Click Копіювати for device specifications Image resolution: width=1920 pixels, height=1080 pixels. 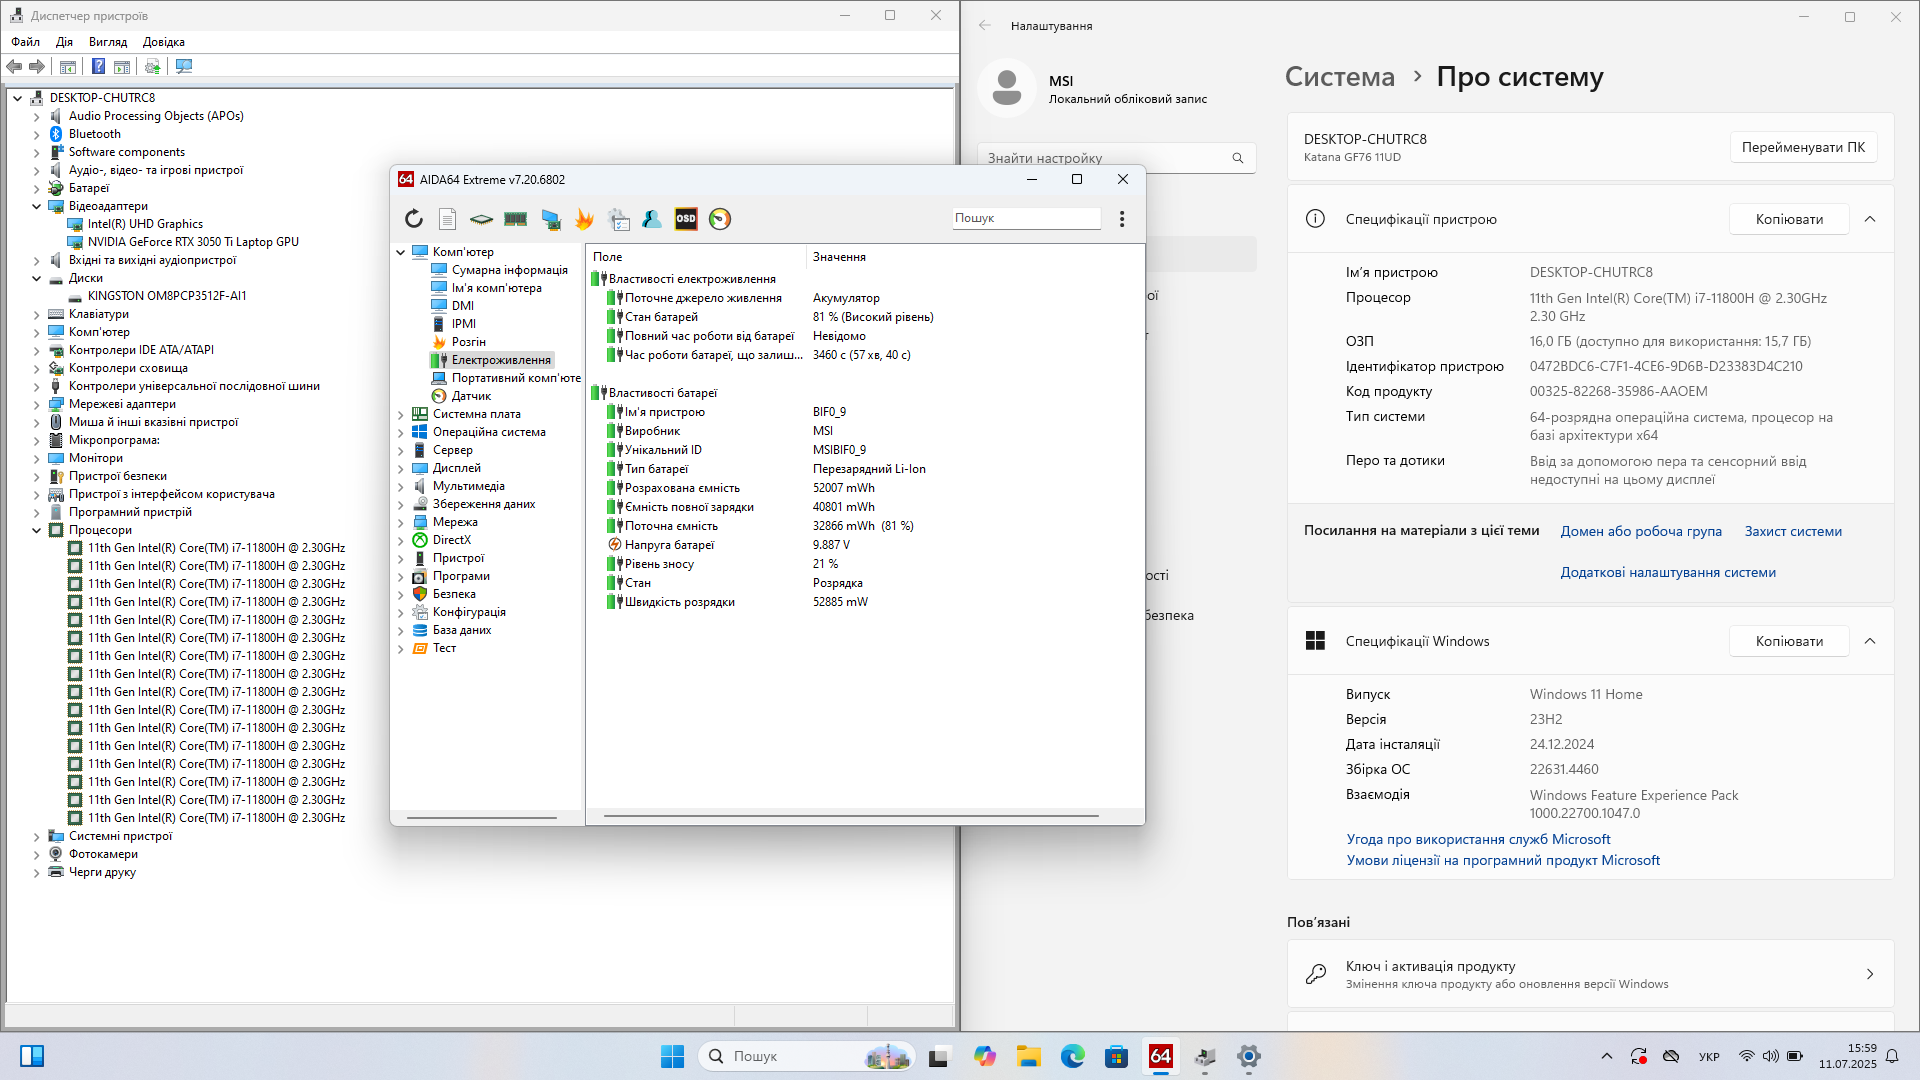(x=1789, y=219)
